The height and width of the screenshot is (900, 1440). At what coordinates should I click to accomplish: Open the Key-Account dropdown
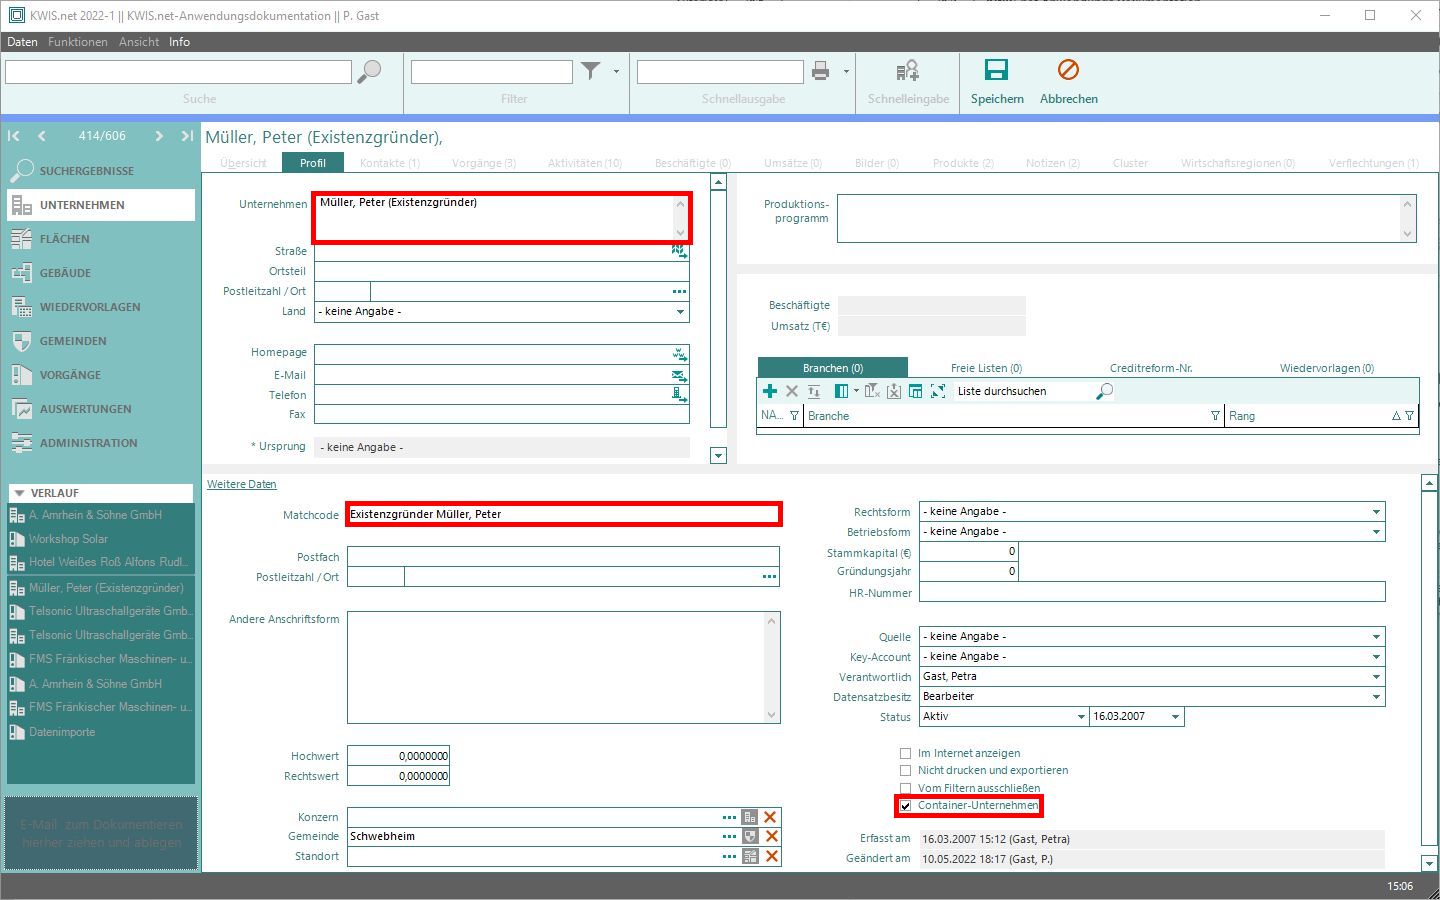(1376, 657)
